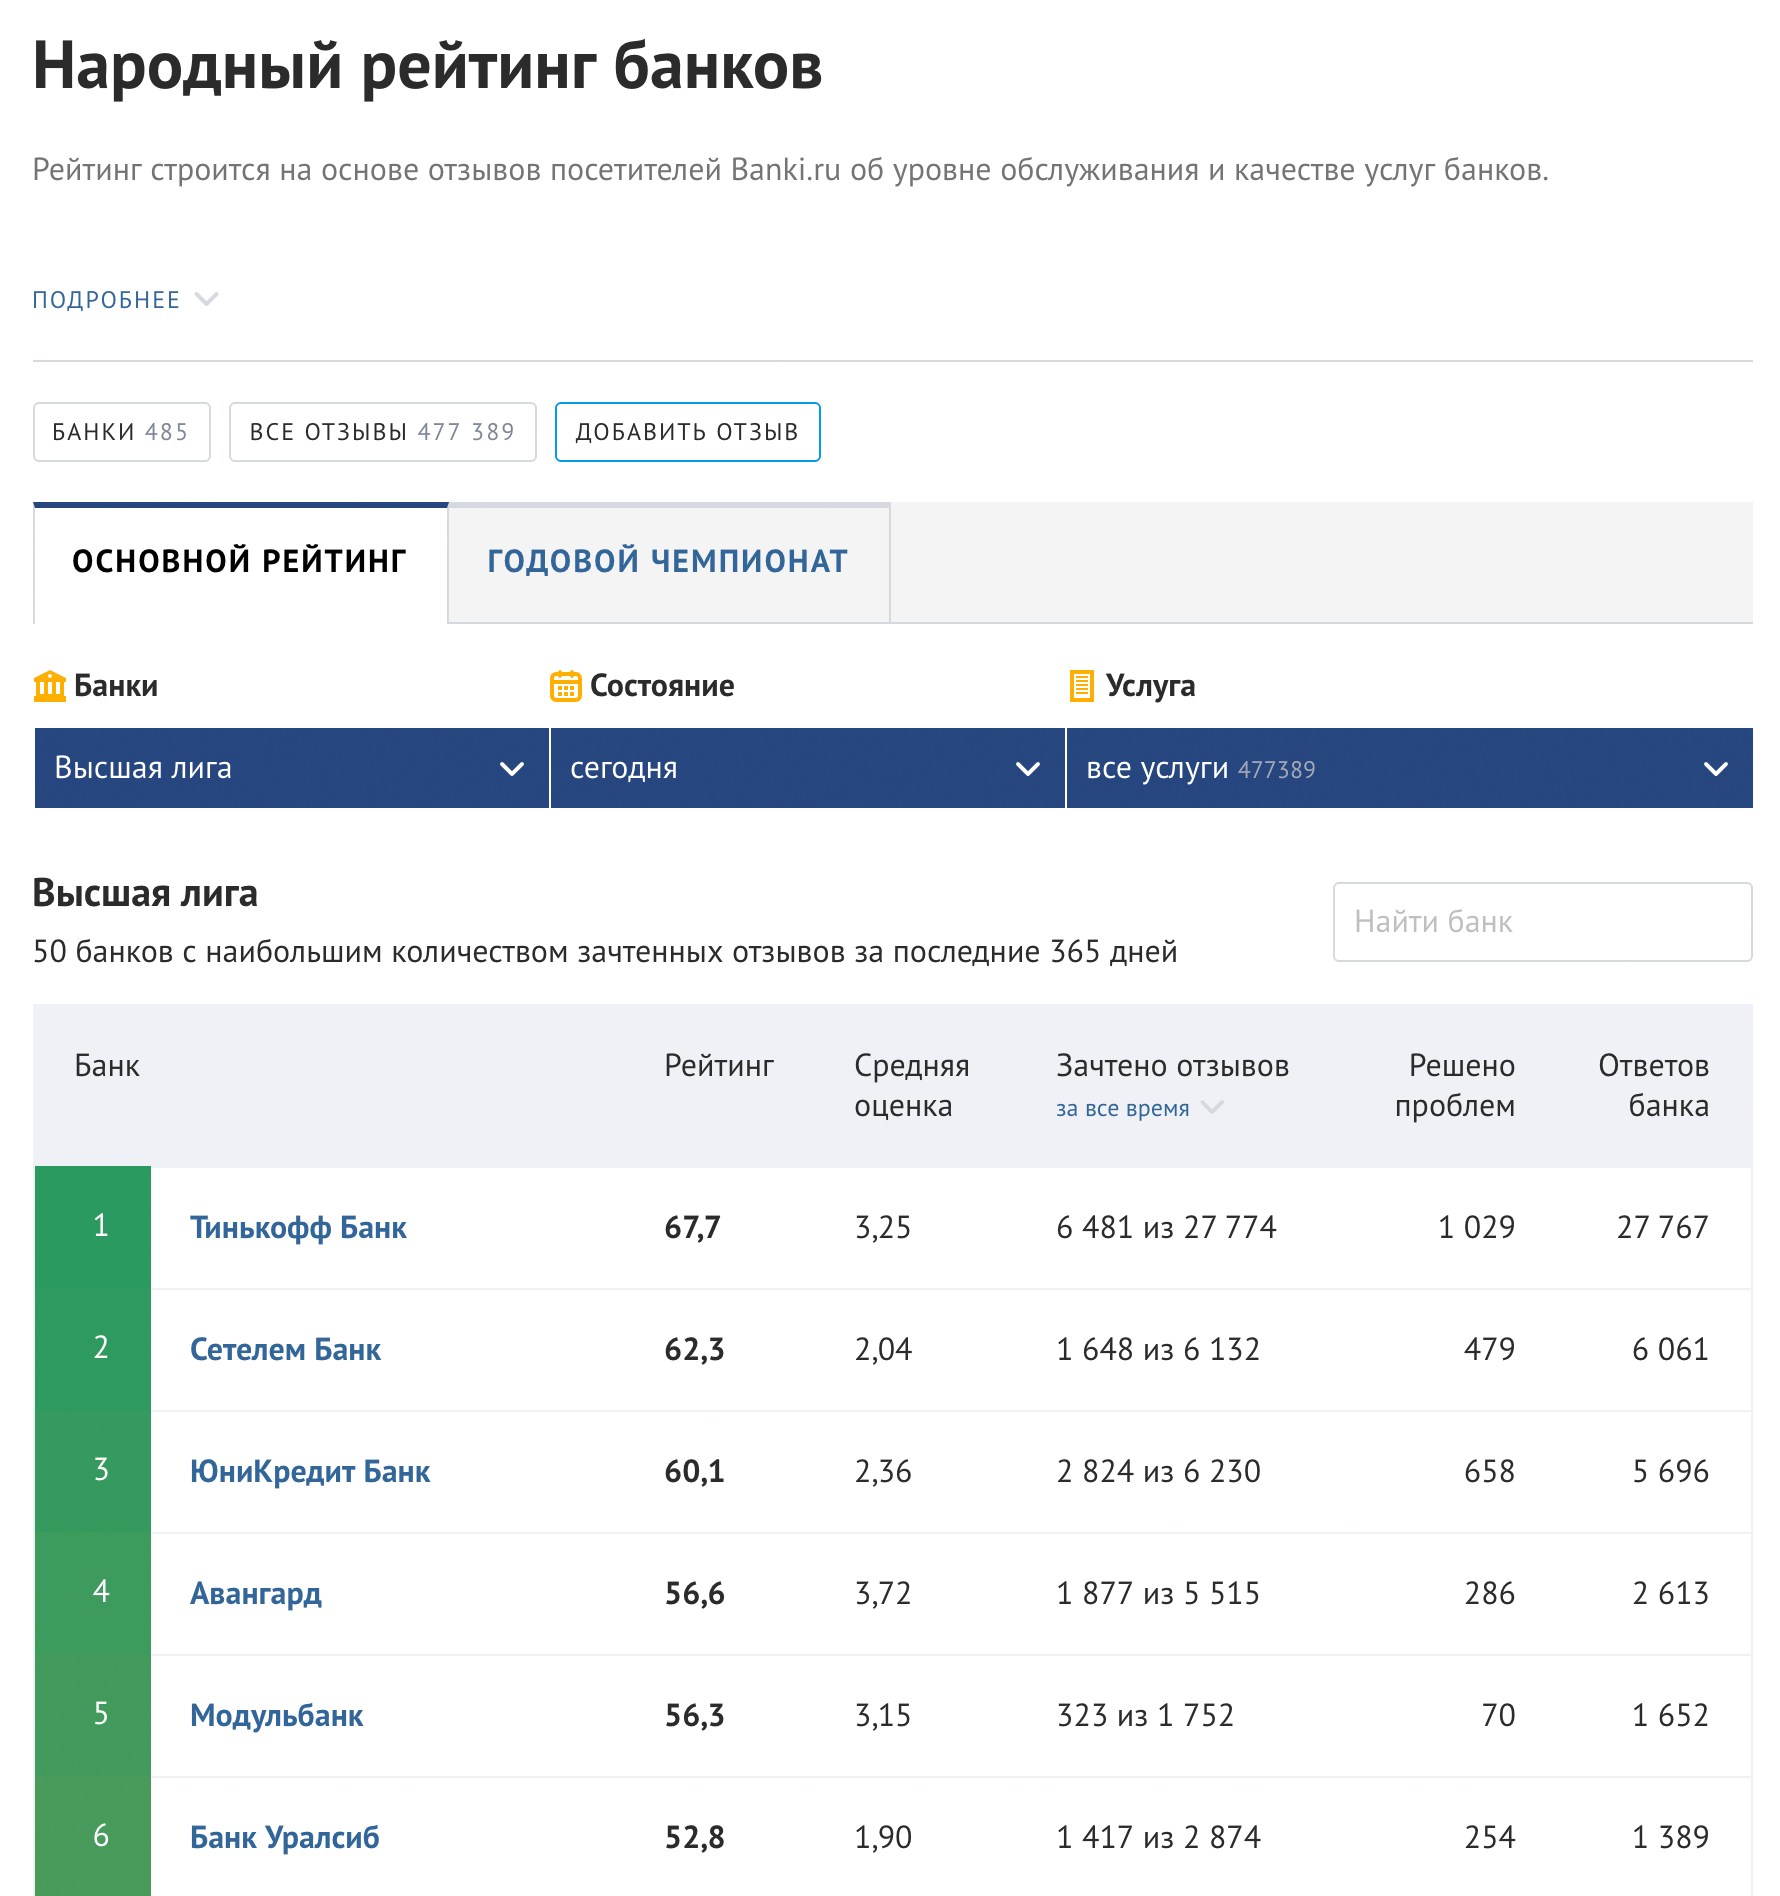Open the Тинькофф Банк link

click(298, 1227)
